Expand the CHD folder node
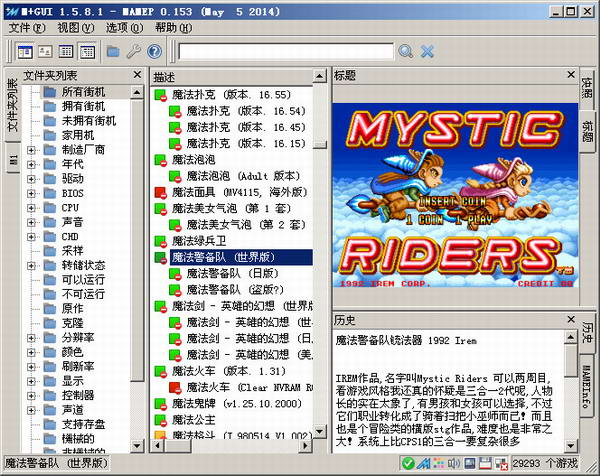 (31, 237)
